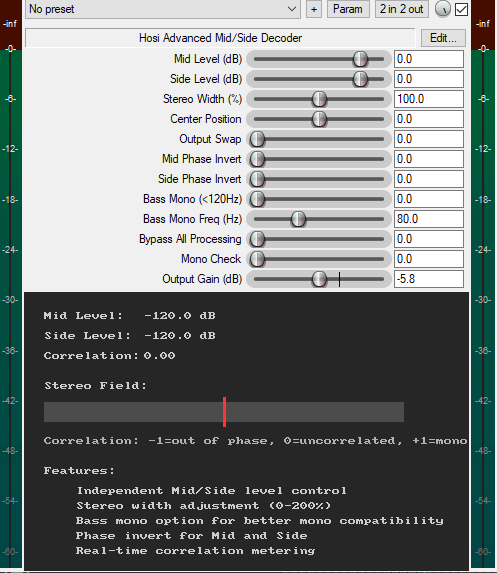Click the Output Swap value field
The height and width of the screenshot is (573, 497).
(429, 139)
